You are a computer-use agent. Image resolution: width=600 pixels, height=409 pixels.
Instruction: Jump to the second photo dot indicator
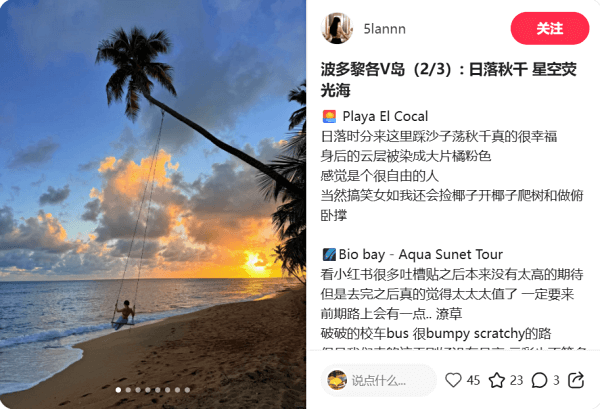(128, 390)
